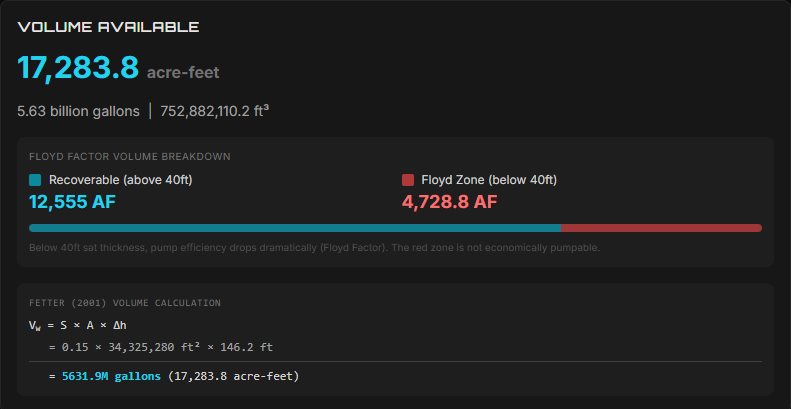791x409 pixels.
Task: Click the acre-feet unit label beside total
Action: click(183, 72)
